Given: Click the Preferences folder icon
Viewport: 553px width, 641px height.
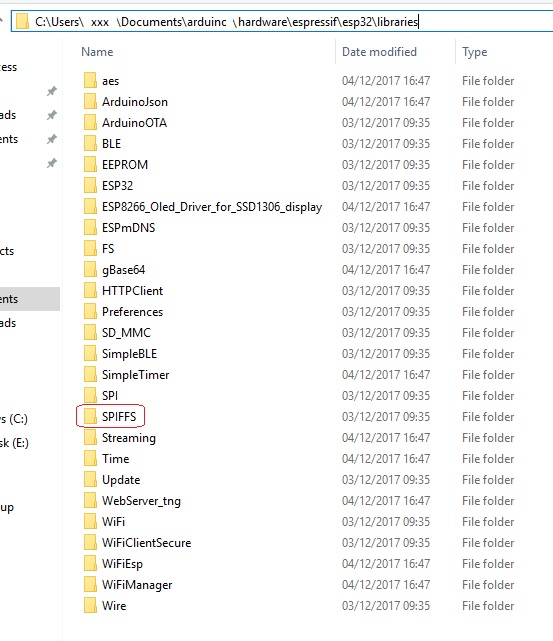Looking at the screenshot, I should (90, 312).
